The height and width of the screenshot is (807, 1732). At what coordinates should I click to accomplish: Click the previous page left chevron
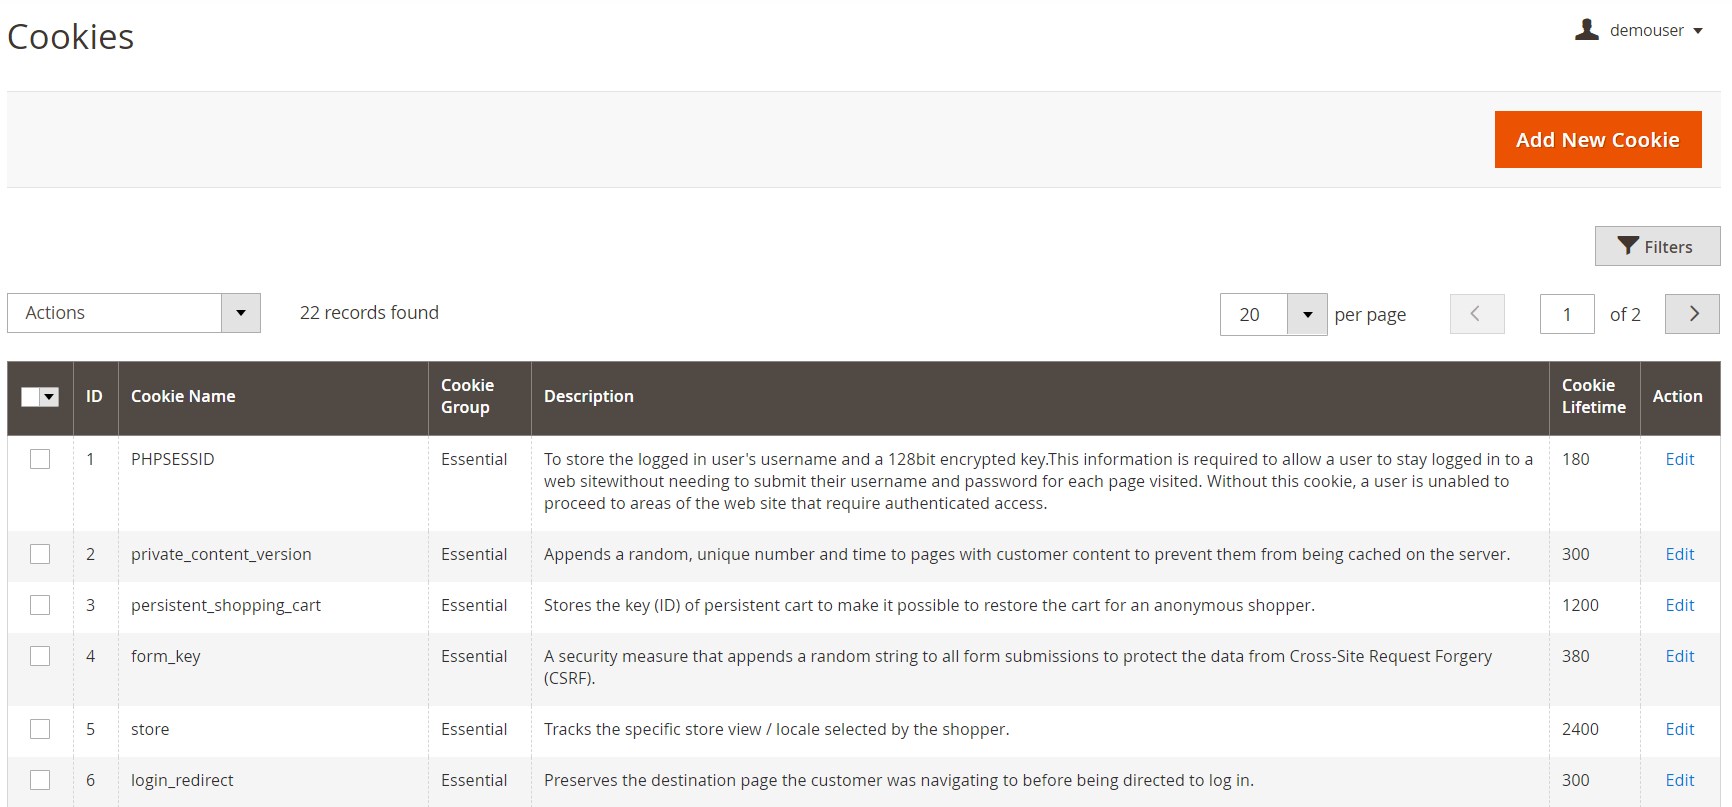(x=1476, y=314)
